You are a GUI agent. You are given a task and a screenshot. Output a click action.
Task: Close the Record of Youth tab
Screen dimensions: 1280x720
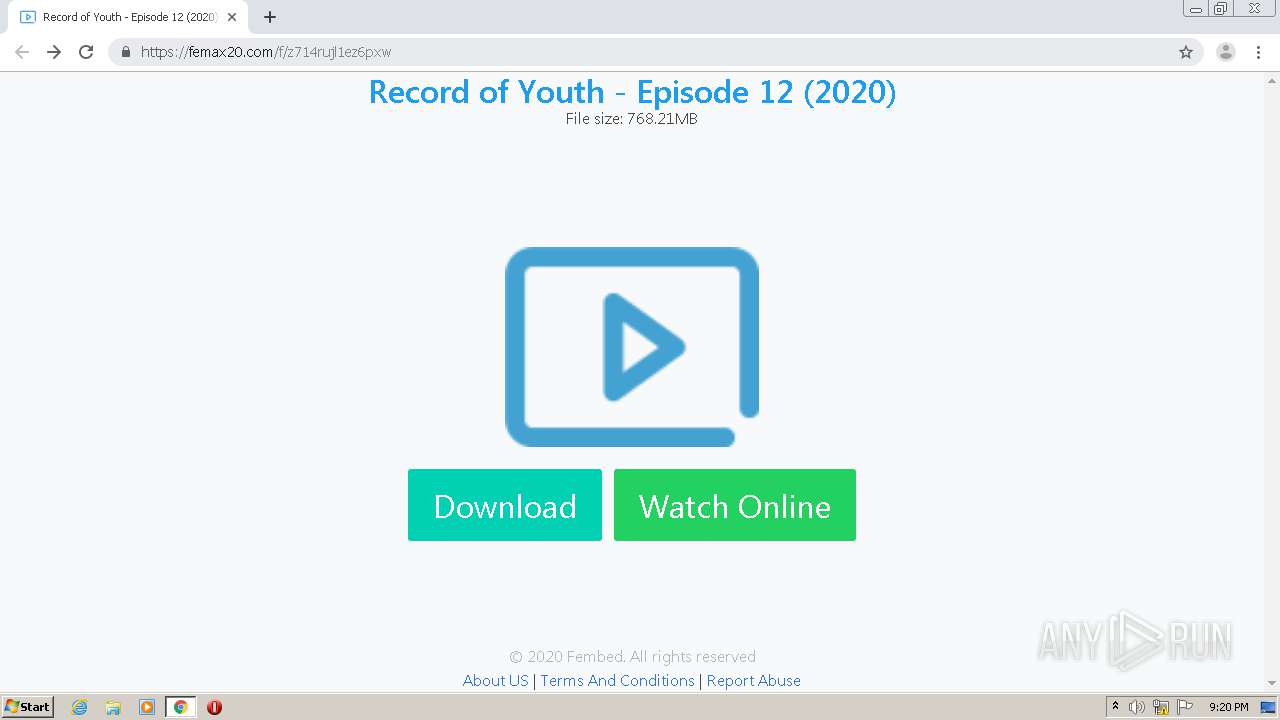coord(232,17)
